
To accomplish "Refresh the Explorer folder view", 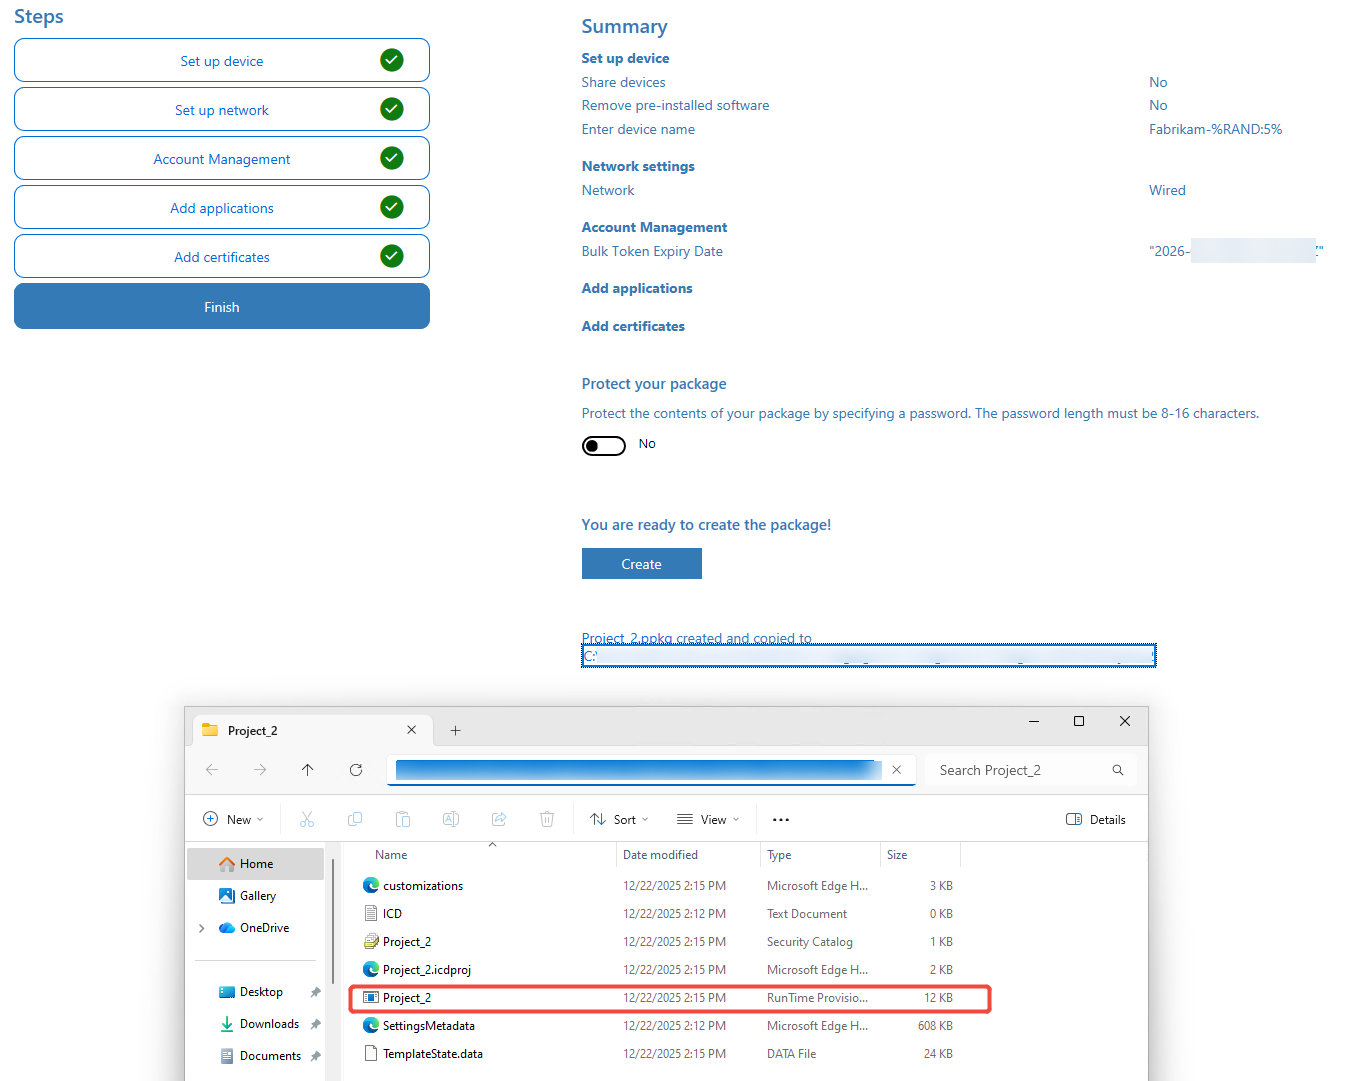I will coord(356,769).
